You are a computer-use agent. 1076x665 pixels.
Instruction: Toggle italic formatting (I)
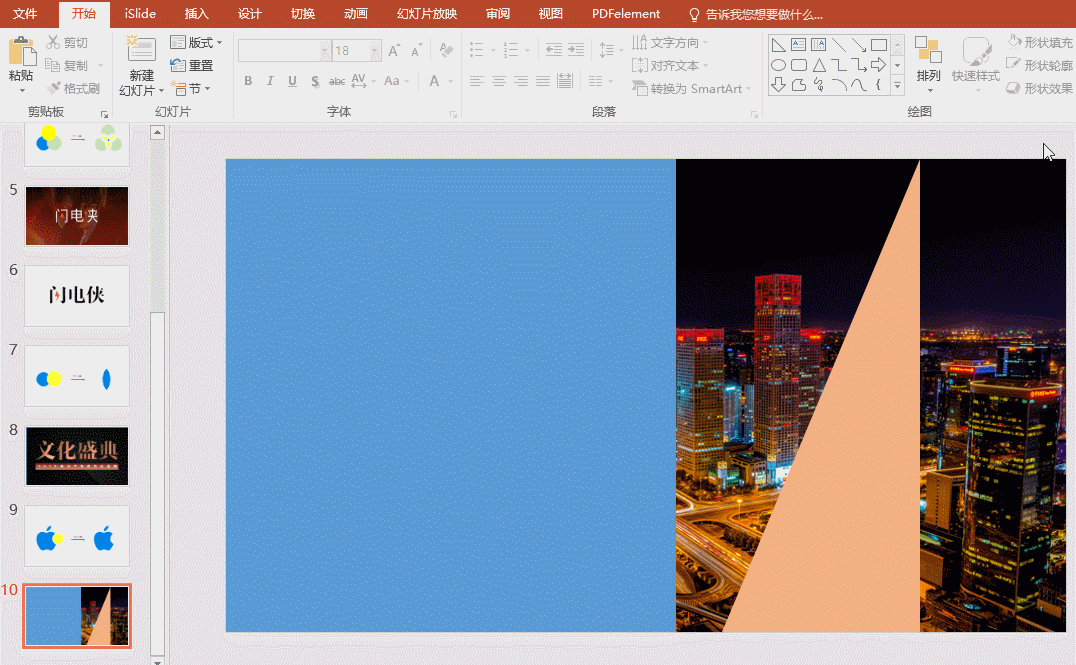pyautogui.click(x=270, y=81)
